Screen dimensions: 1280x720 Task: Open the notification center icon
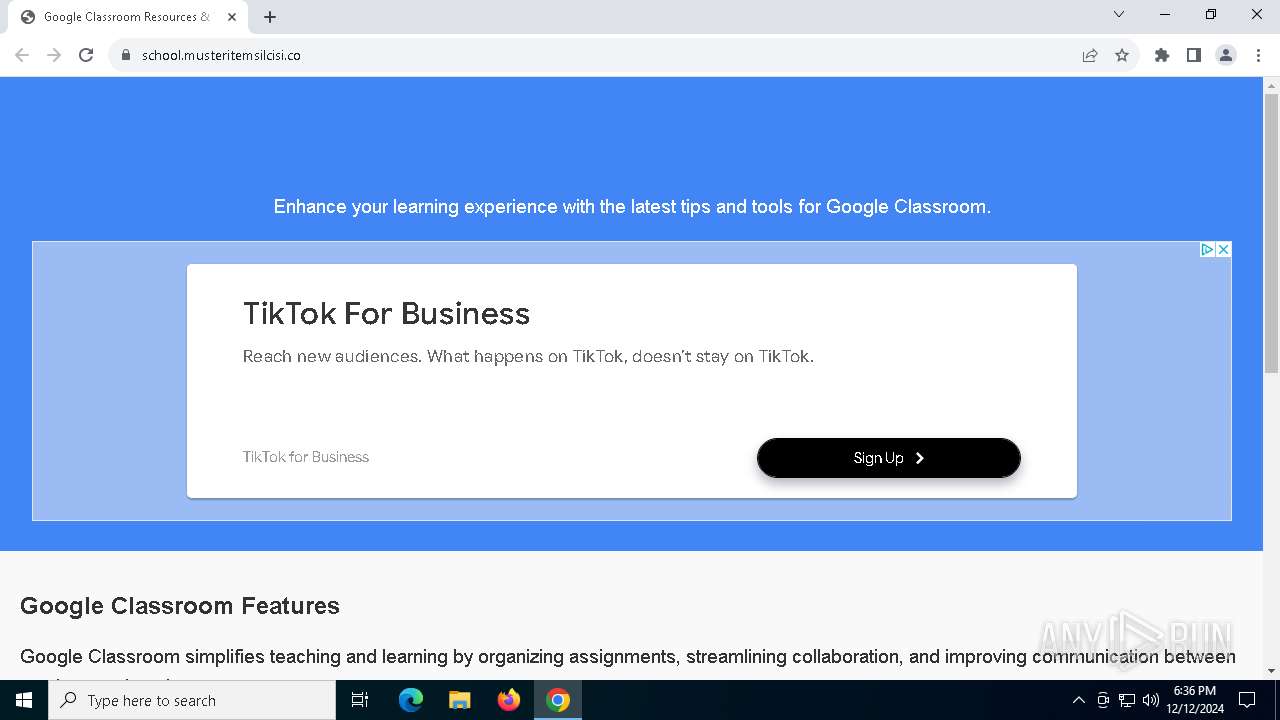(x=1247, y=700)
